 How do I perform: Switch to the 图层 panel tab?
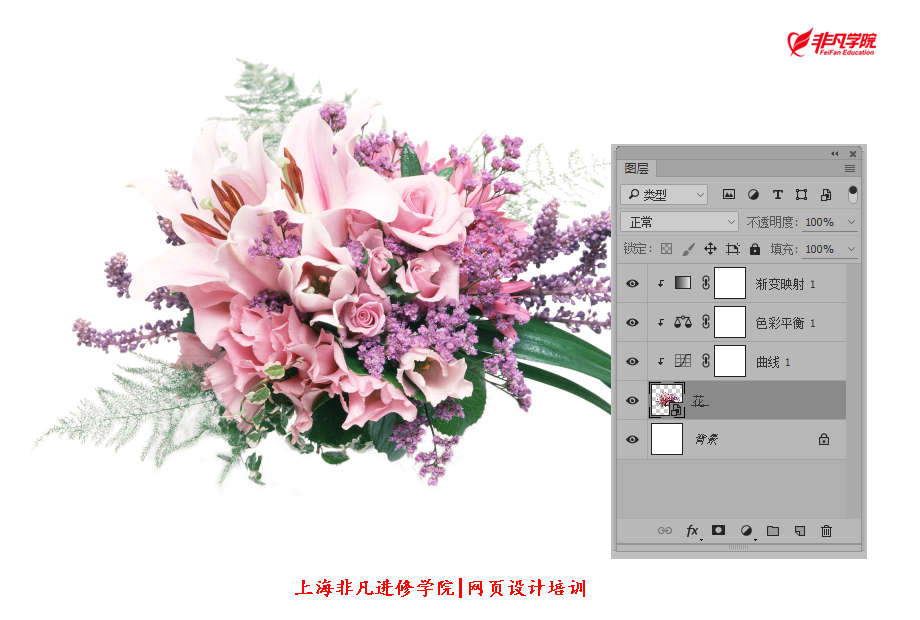pos(637,168)
